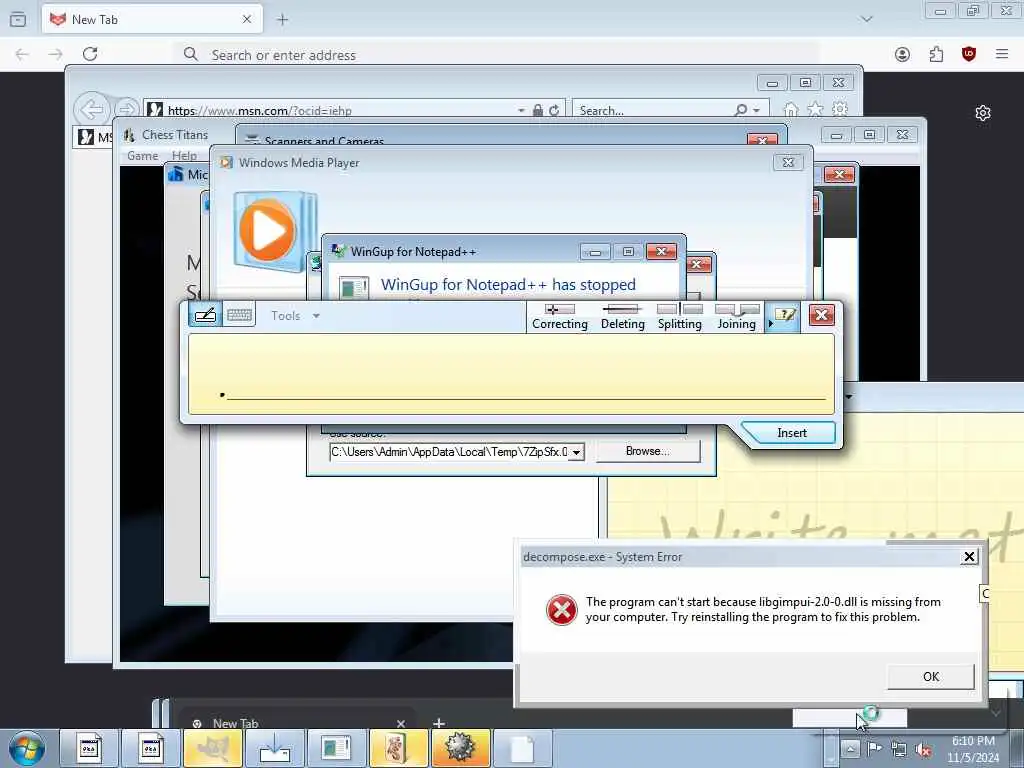Open the browser account profile icon
1024x768 pixels.
(x=902, y=54)
